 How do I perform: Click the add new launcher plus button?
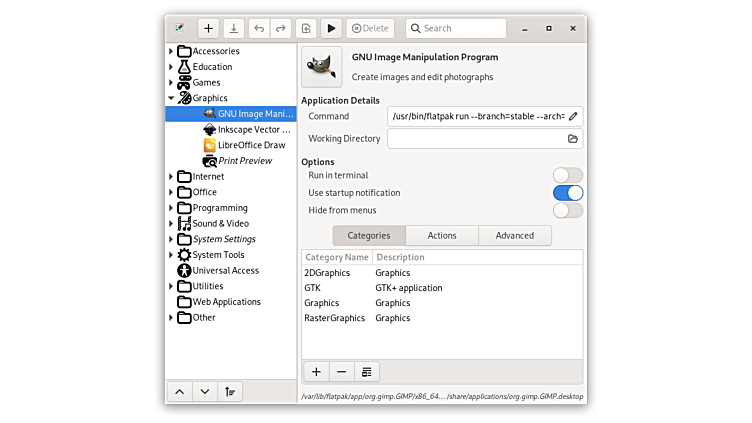click(209, 29)
